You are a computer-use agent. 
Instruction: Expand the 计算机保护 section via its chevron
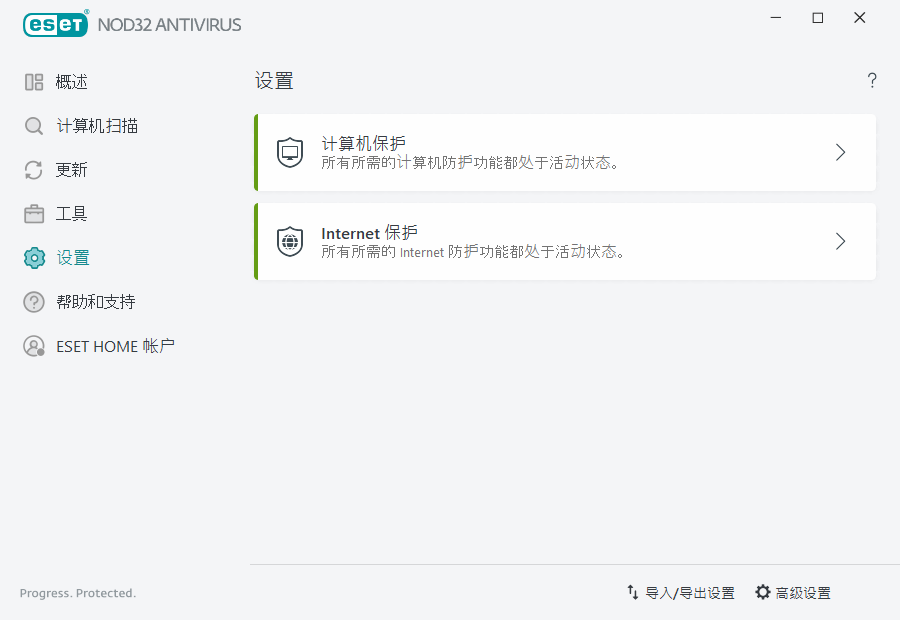pyautogui.click(x=840, y=152)
